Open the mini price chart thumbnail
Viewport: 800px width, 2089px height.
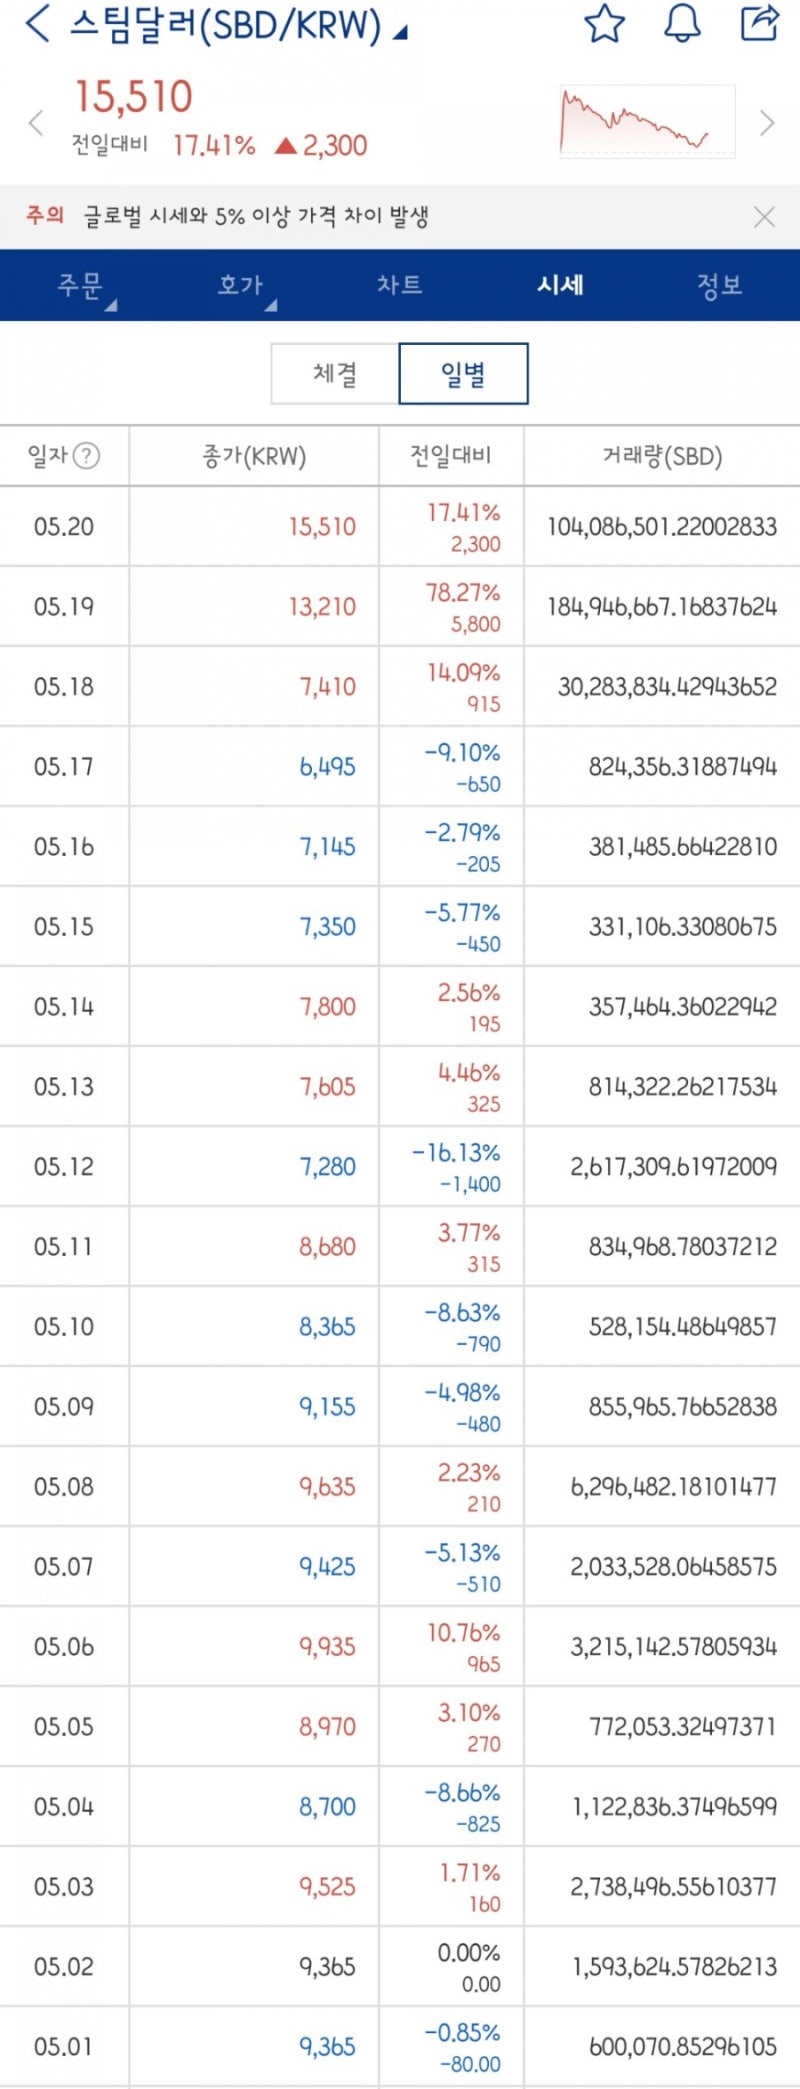pyautogui.click(x=647, y=122)
